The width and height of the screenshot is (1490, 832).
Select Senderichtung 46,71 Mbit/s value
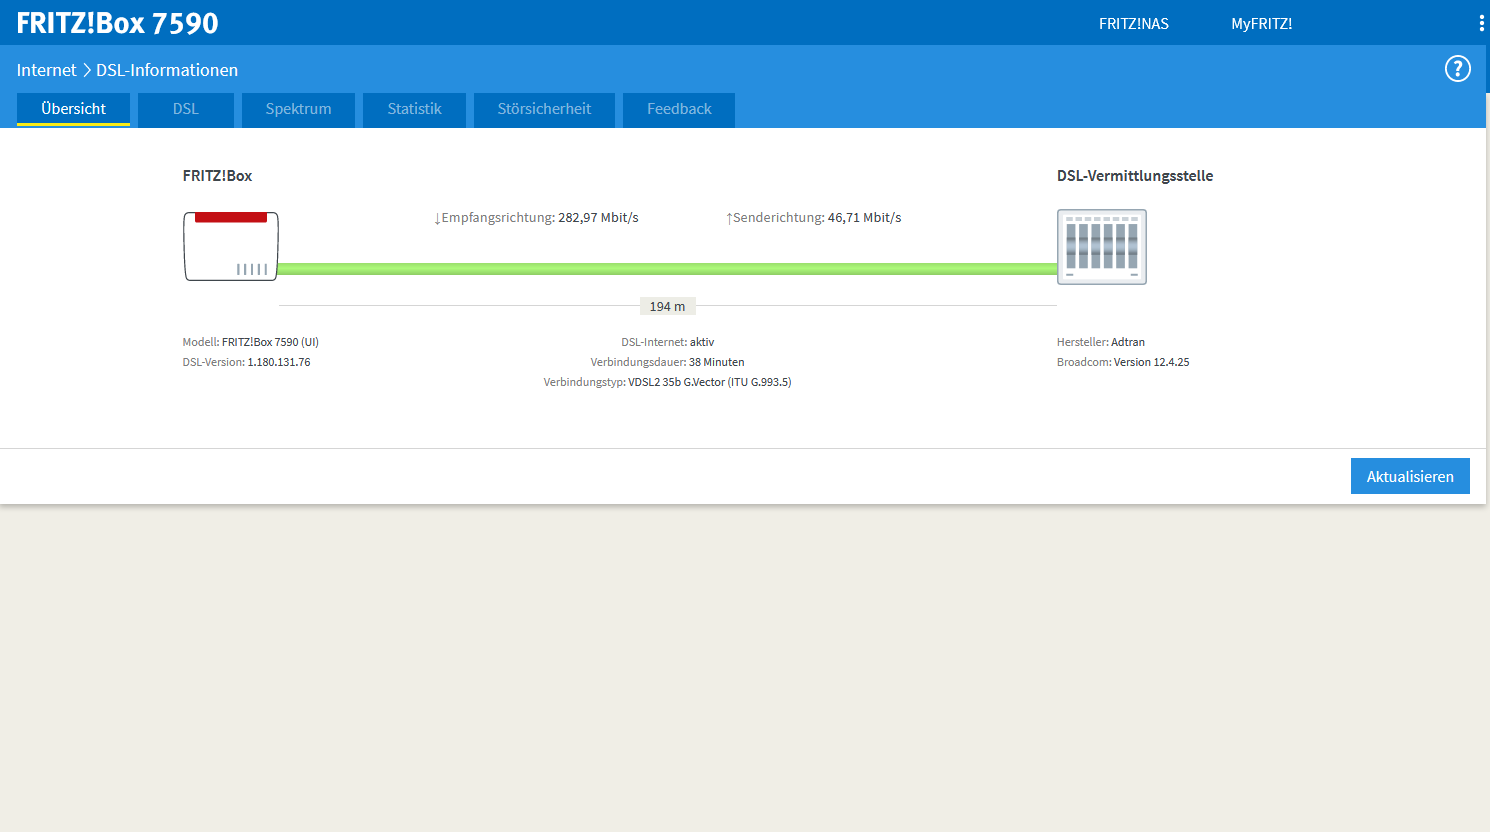(x=813, y=217)
